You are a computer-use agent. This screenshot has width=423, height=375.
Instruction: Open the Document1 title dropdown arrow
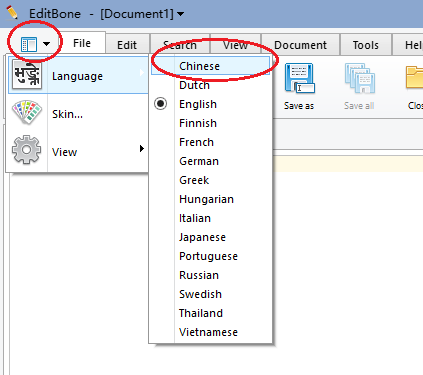[x=180, y=14]
